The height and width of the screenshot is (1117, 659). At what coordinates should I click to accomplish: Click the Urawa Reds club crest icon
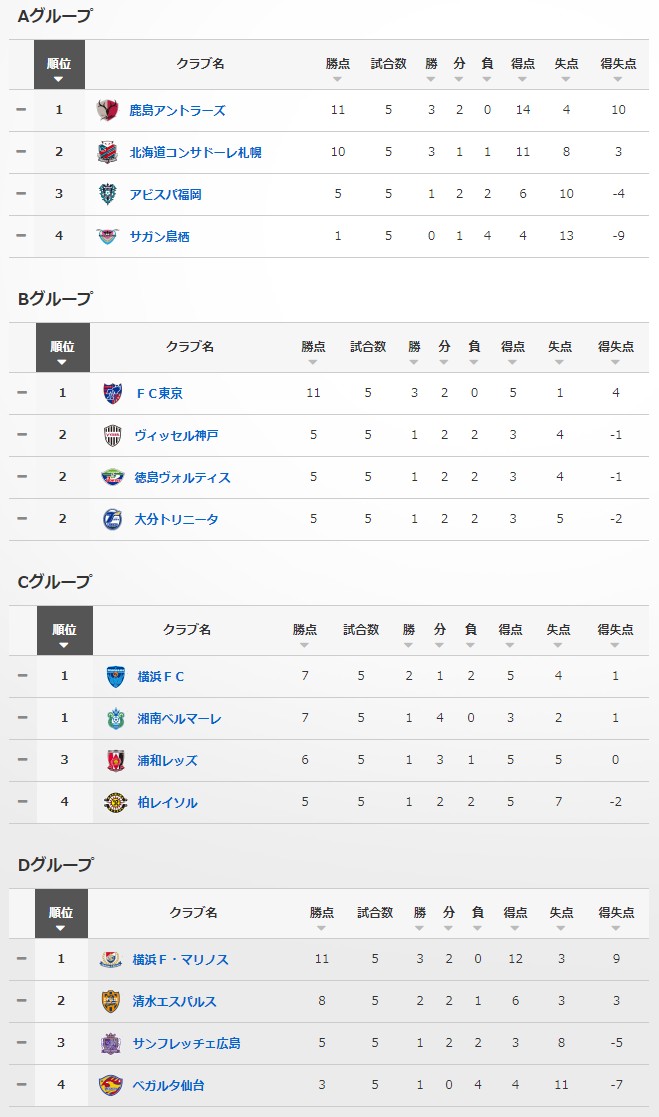(116, 760)
